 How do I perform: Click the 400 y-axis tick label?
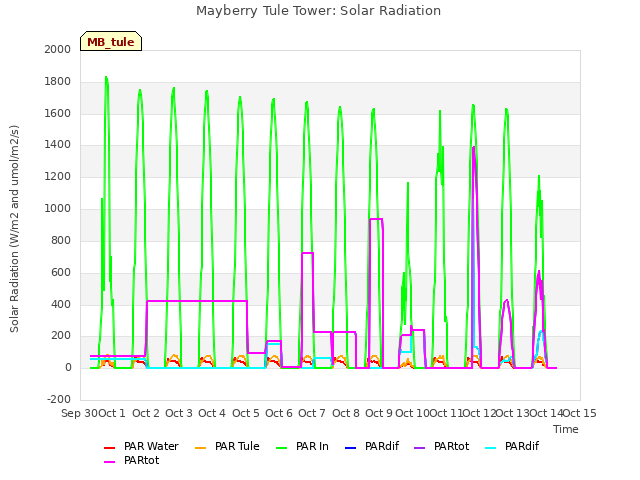click(61, 304)
